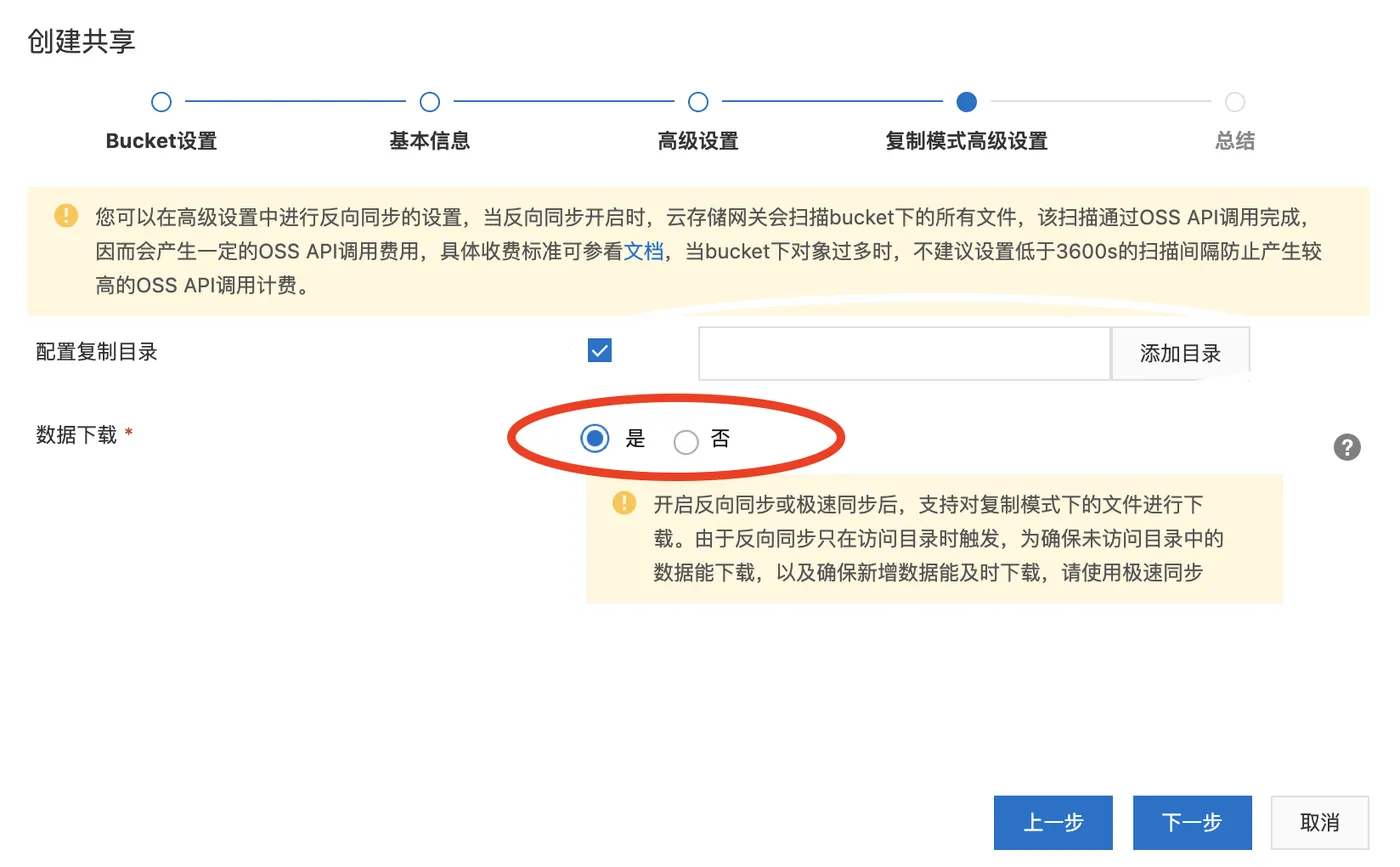Image resolution: width=1400 pixels, height=867 pixels.
Task: Click the 基本信息 step label
Action: coord(430,141)
